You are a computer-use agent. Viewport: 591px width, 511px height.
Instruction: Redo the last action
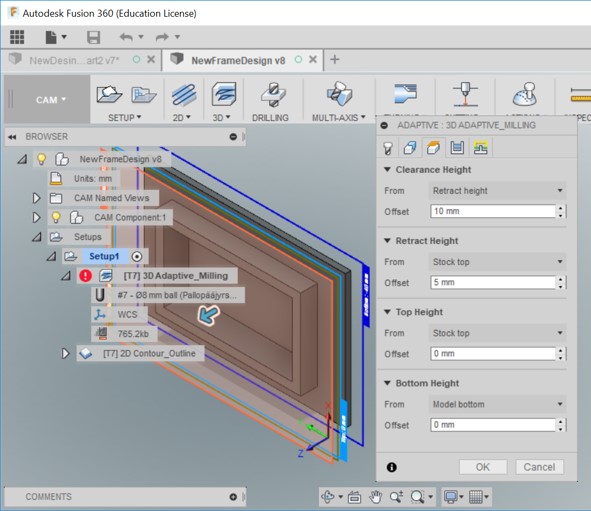(162, 37)
